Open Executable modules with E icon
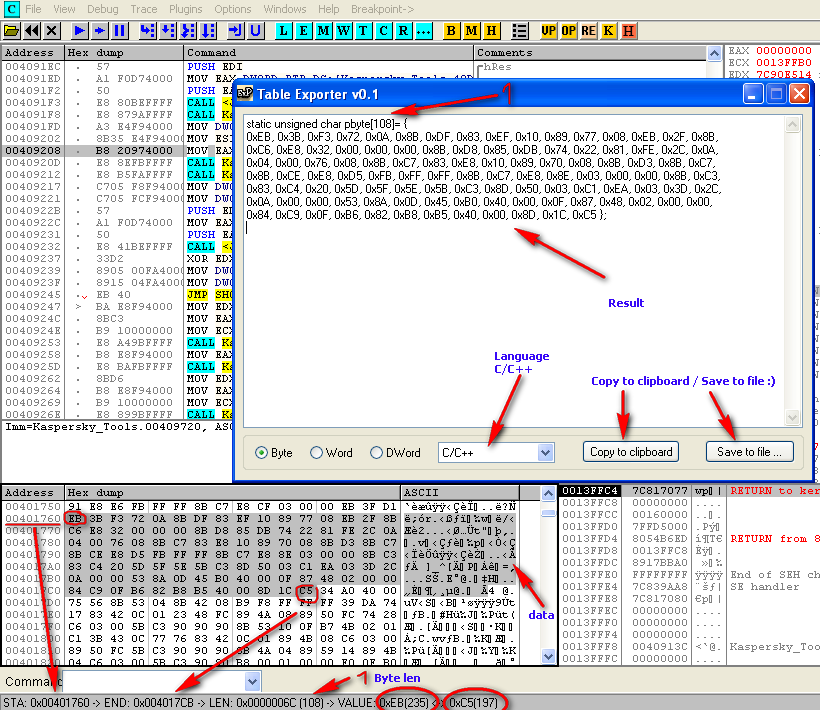Viewport: 820px width, 710px height. pos(303,31)
